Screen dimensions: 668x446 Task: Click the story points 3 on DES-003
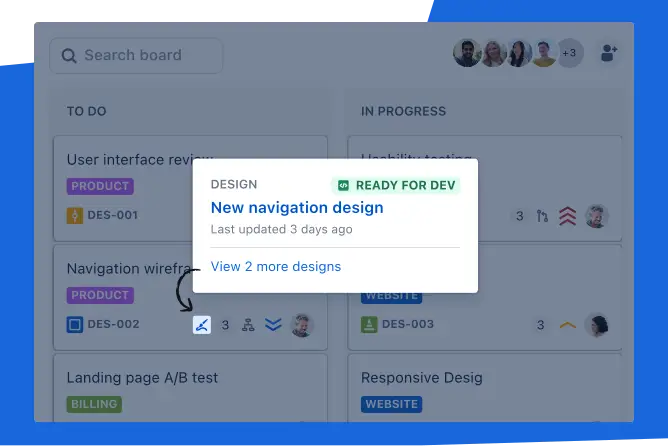(540, 325)
